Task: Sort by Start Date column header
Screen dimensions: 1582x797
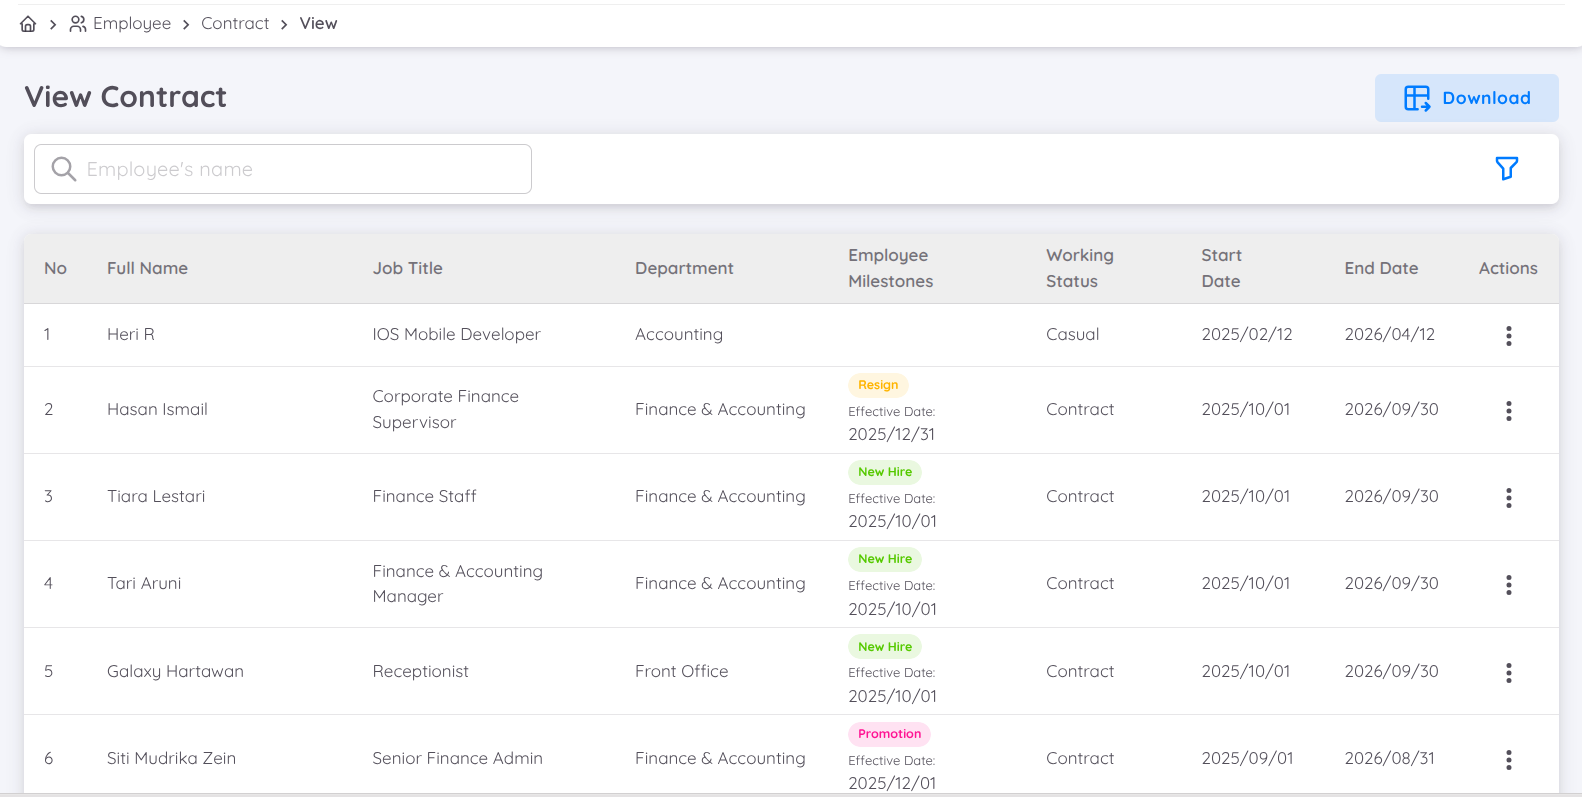Action: tap(1221, 268)
